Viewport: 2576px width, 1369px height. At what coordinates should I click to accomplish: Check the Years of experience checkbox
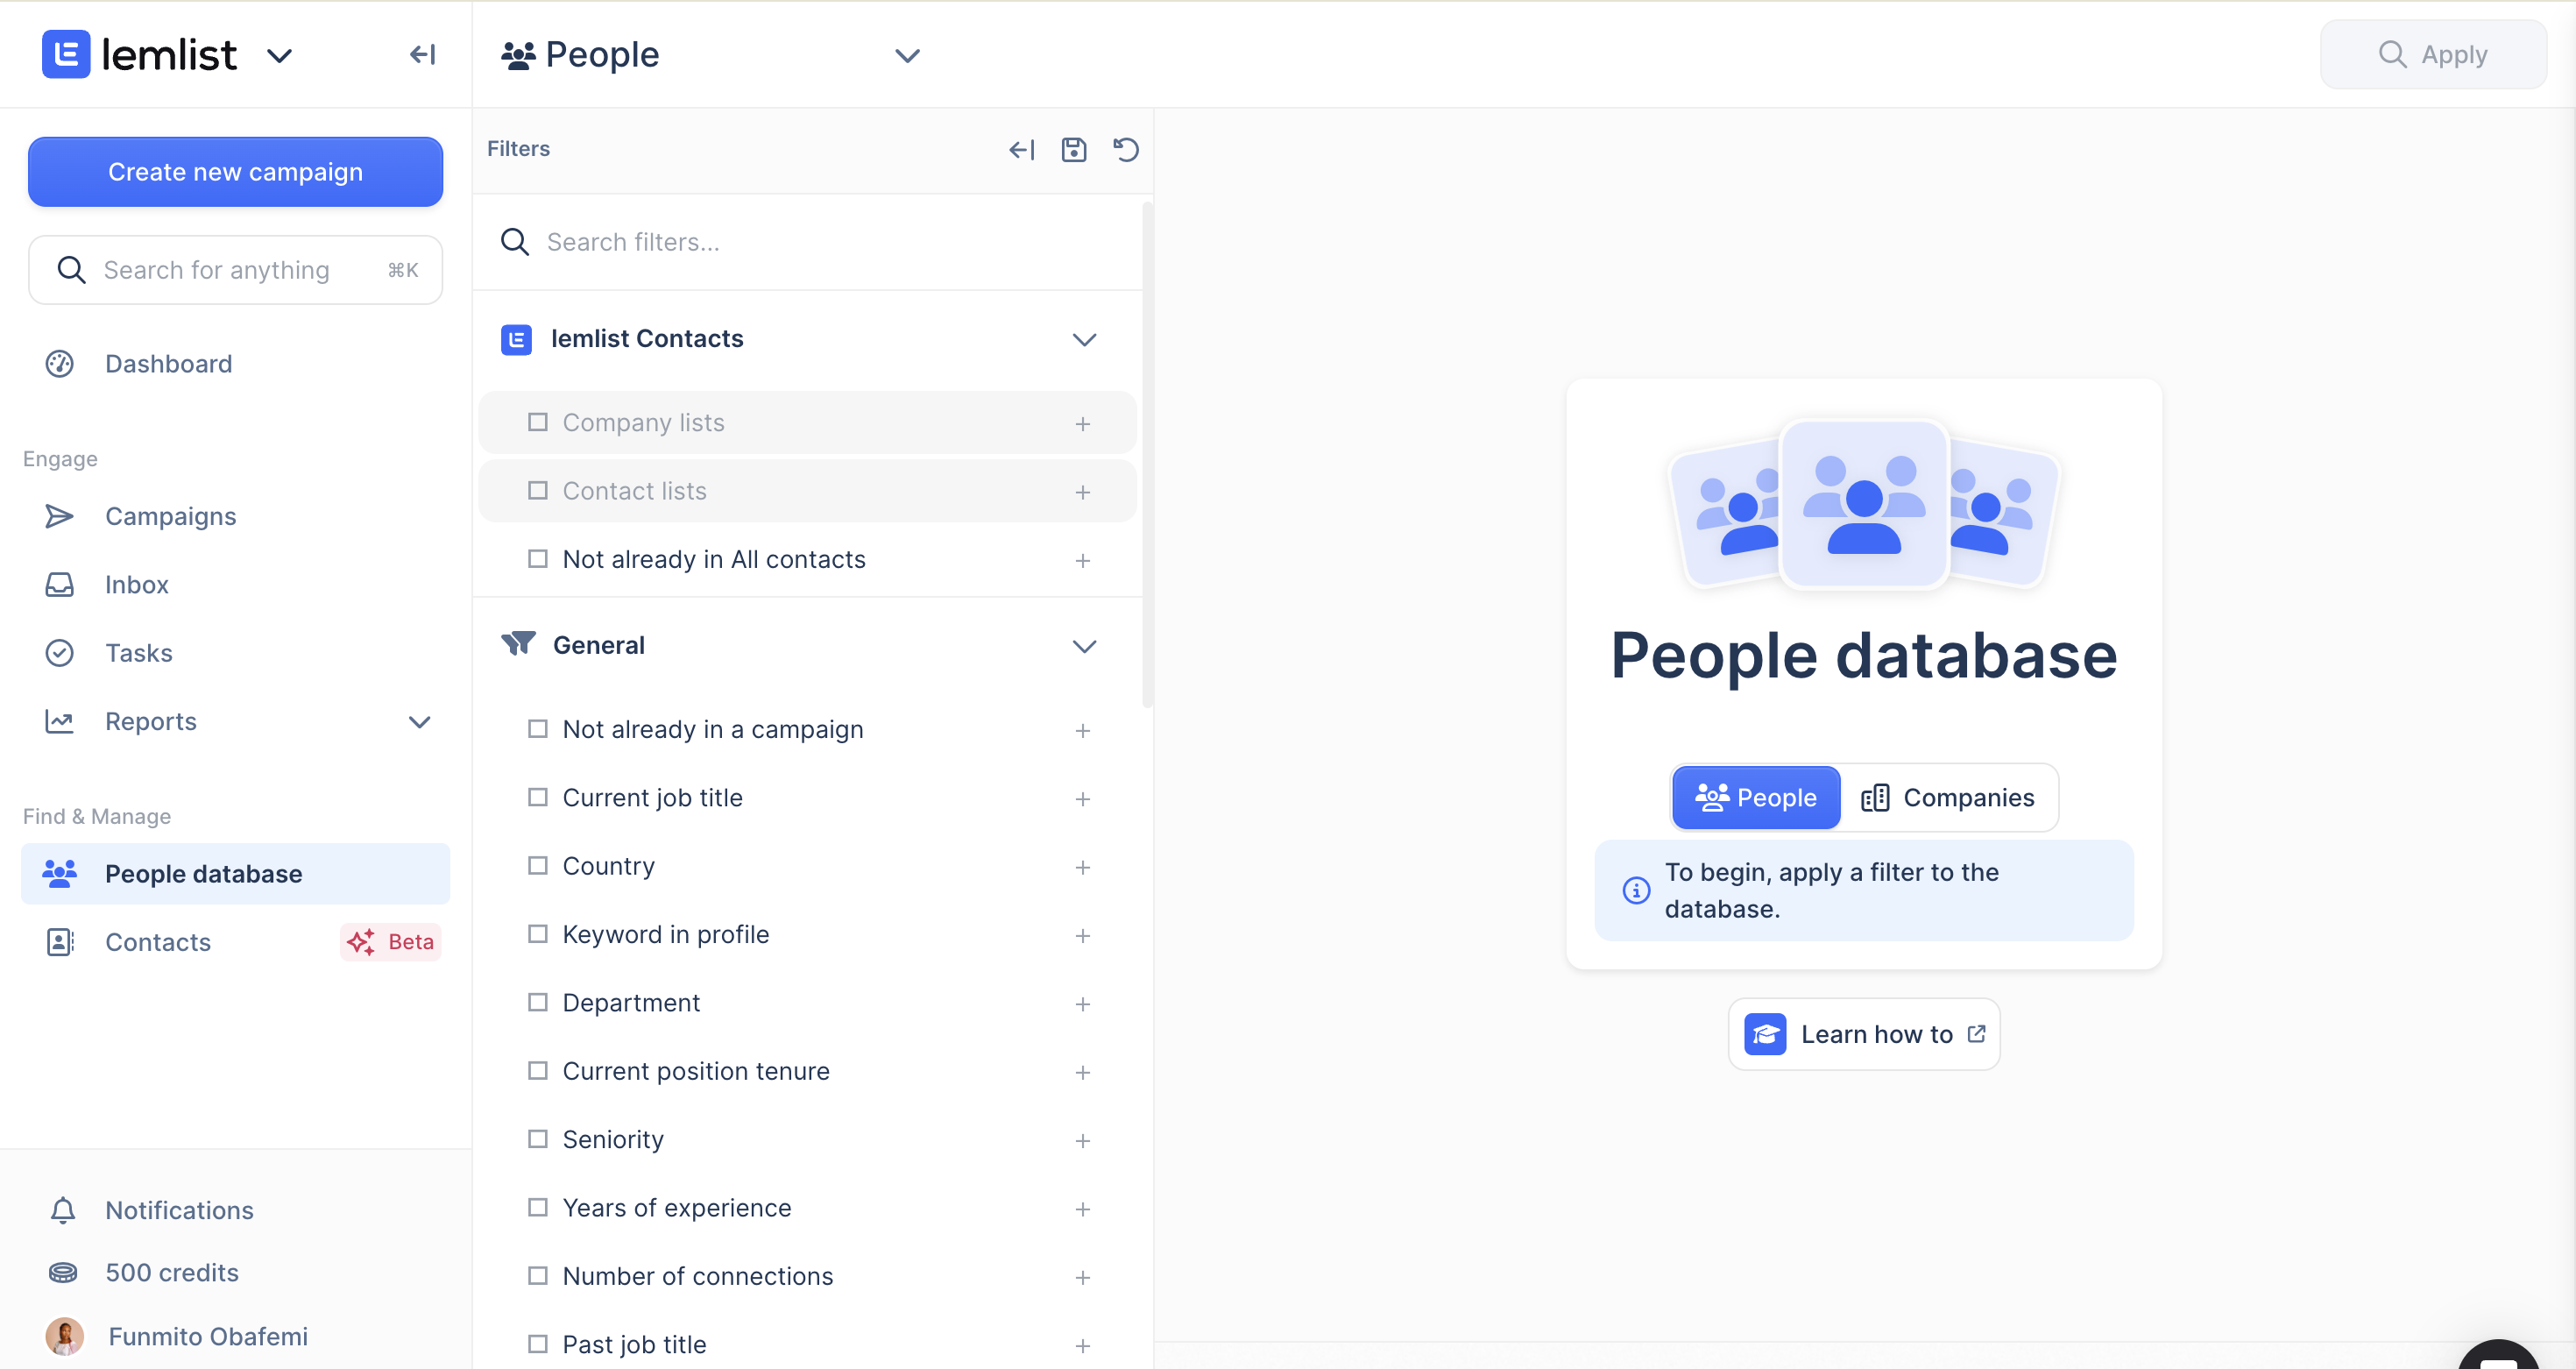[538, 1207]
